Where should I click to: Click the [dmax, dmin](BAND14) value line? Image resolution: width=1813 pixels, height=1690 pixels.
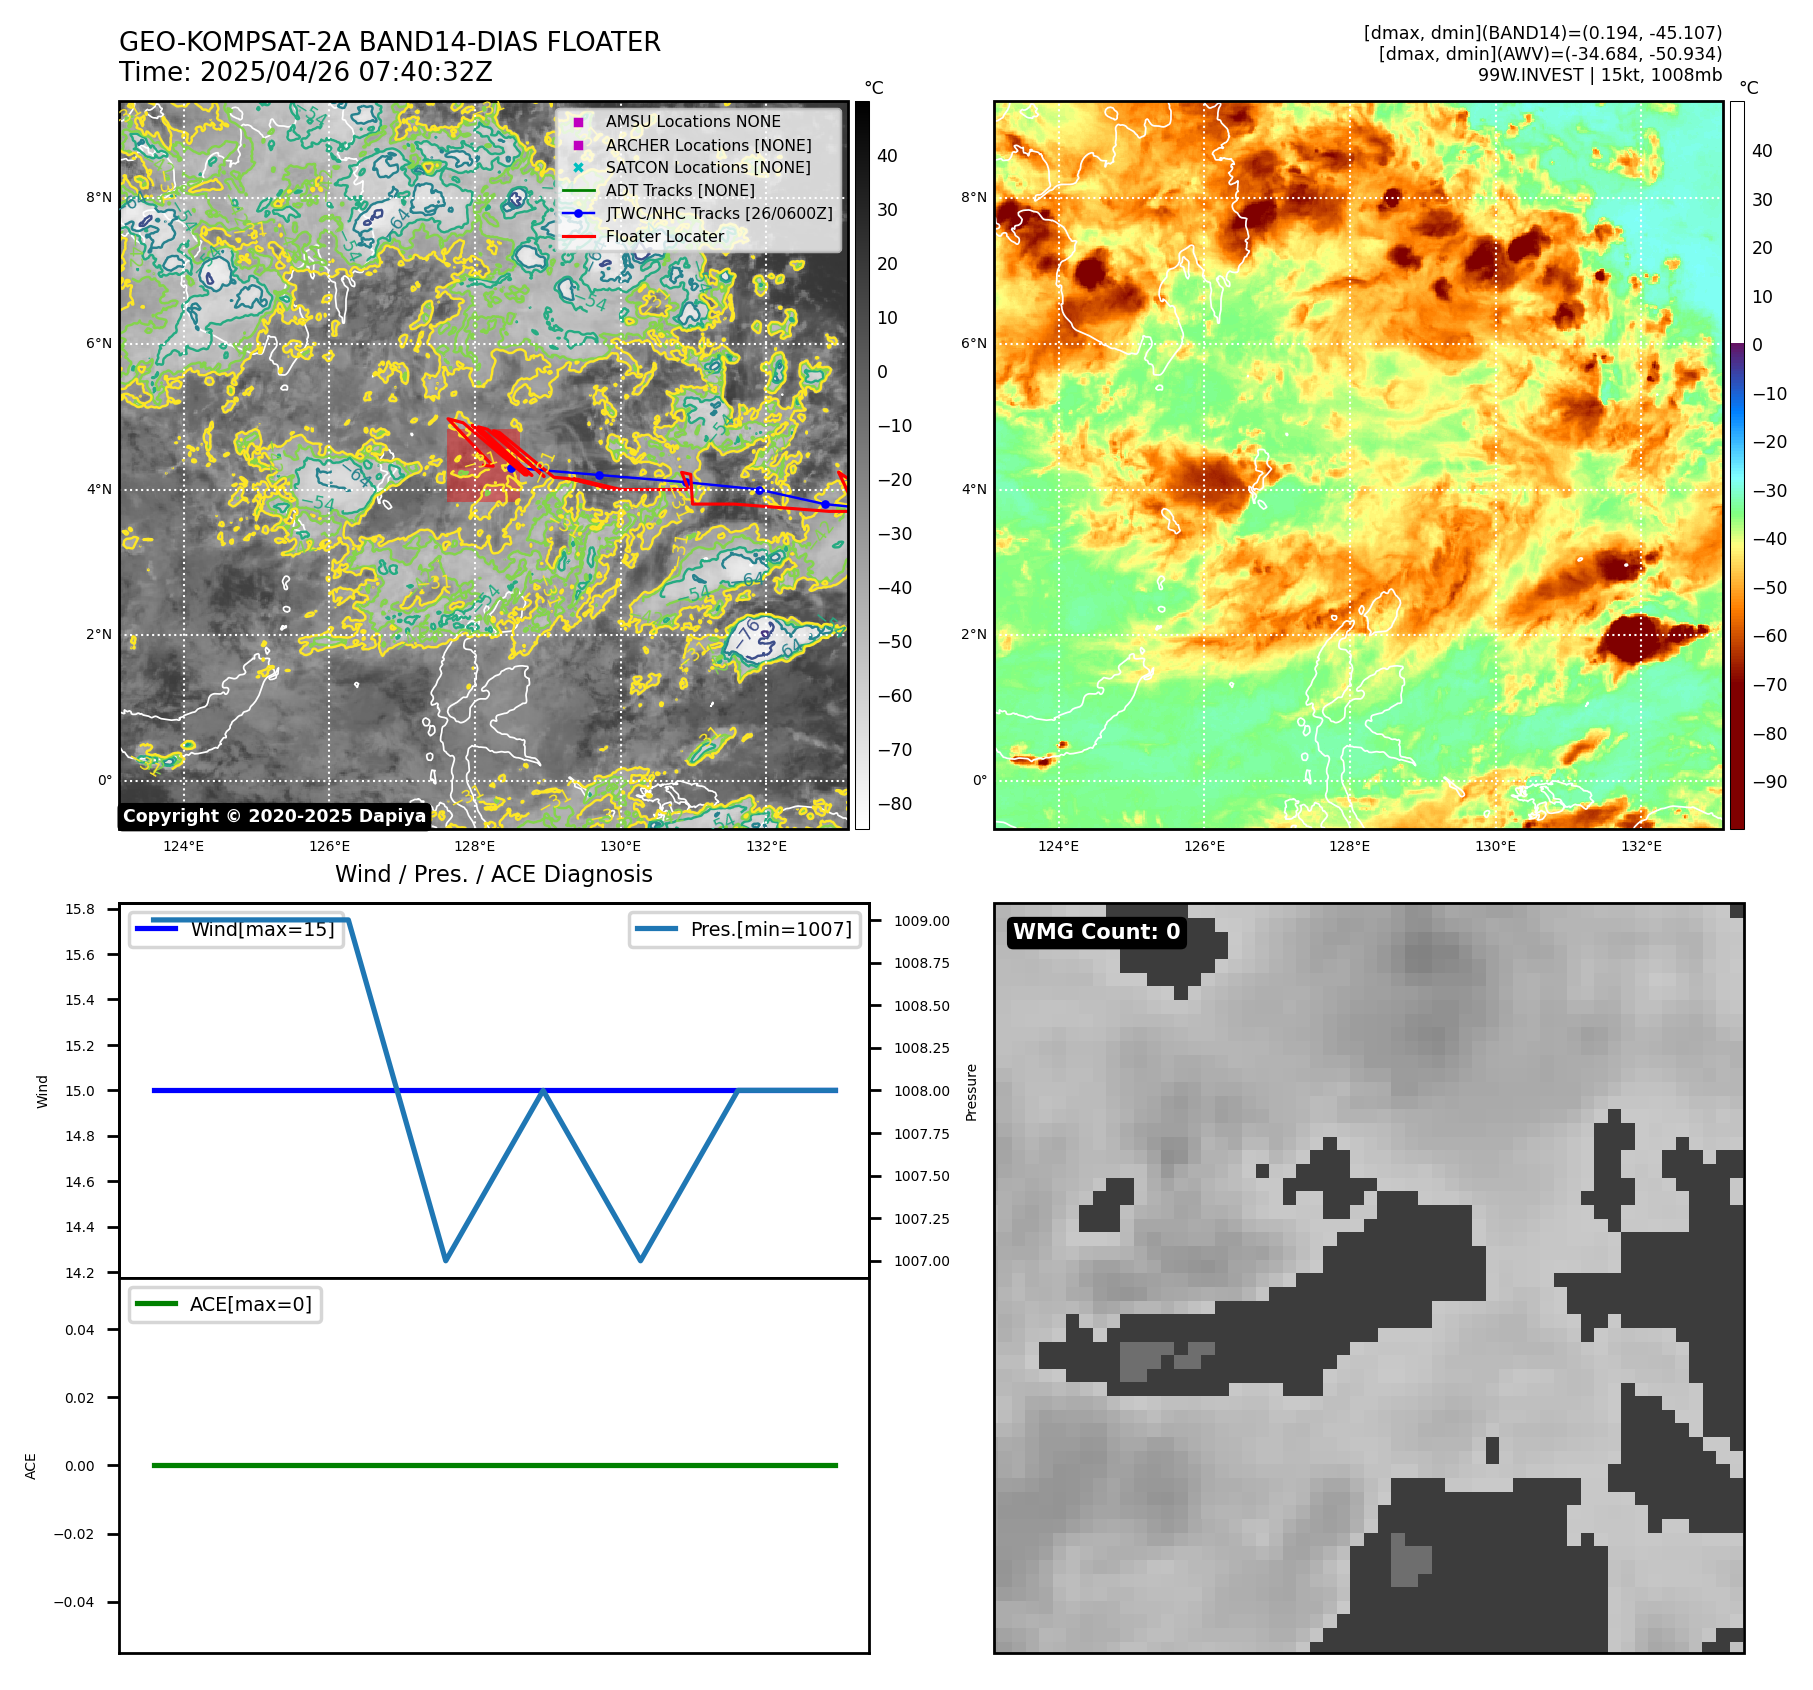pos(1543,33)
